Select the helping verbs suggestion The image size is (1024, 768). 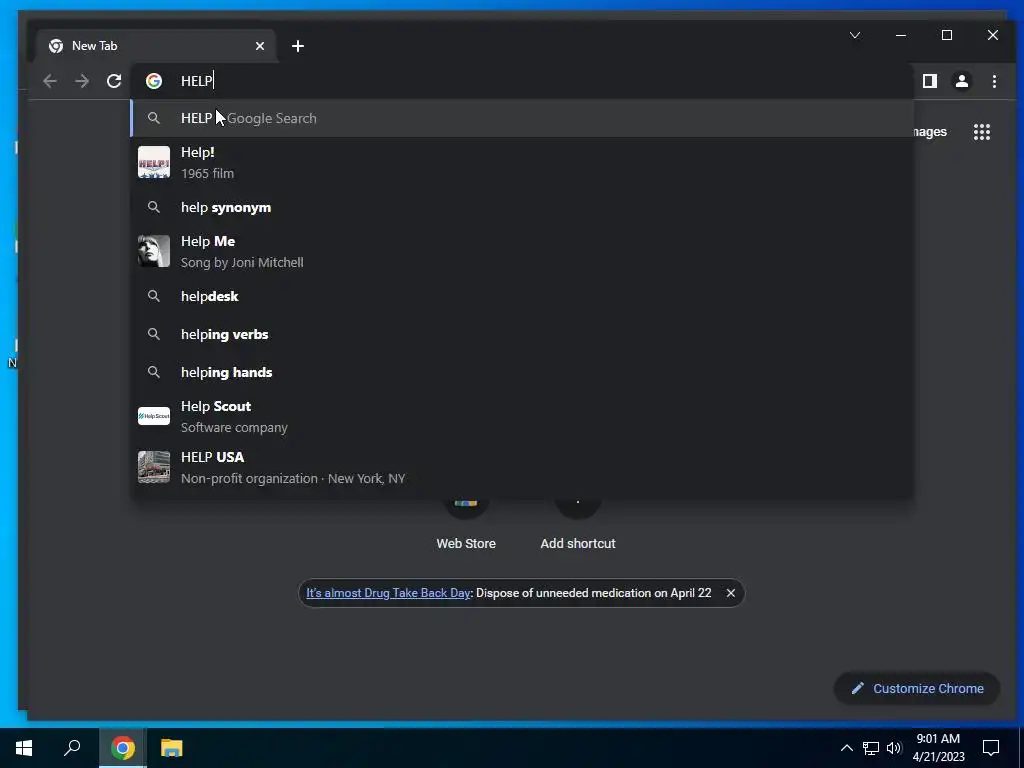(522, 334)
